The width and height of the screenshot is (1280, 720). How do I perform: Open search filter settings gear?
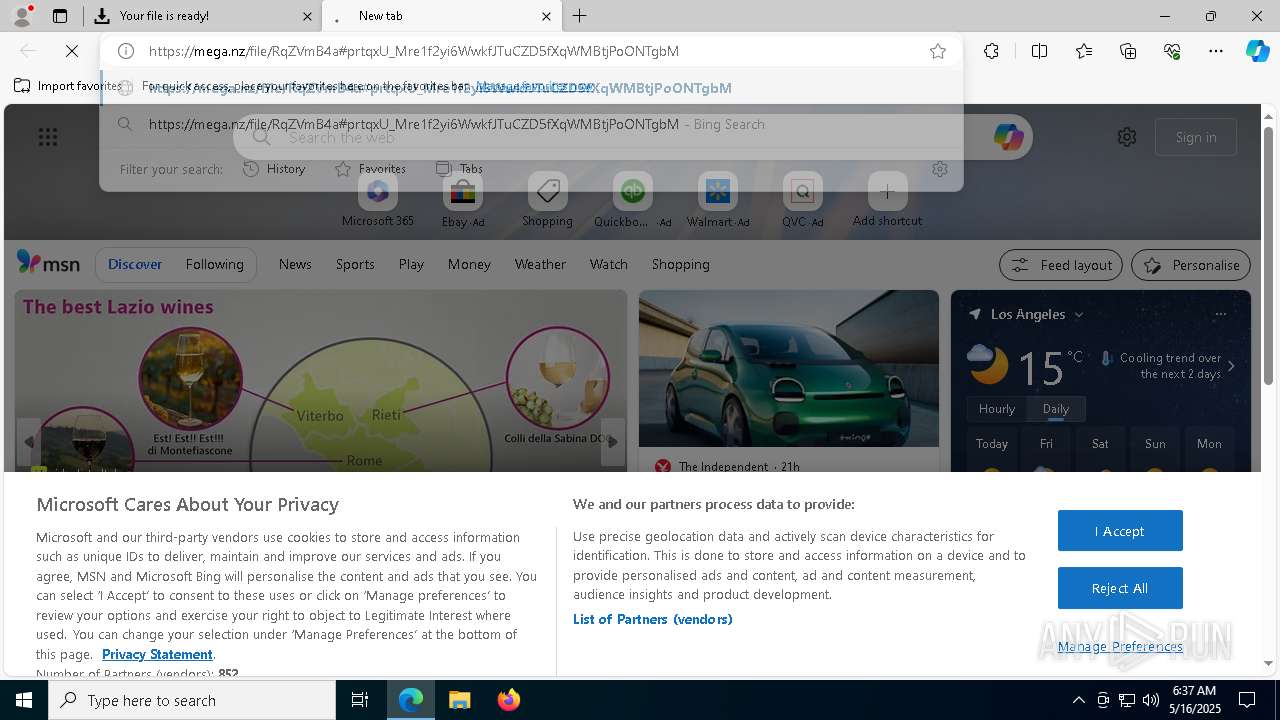coord(939,169)
